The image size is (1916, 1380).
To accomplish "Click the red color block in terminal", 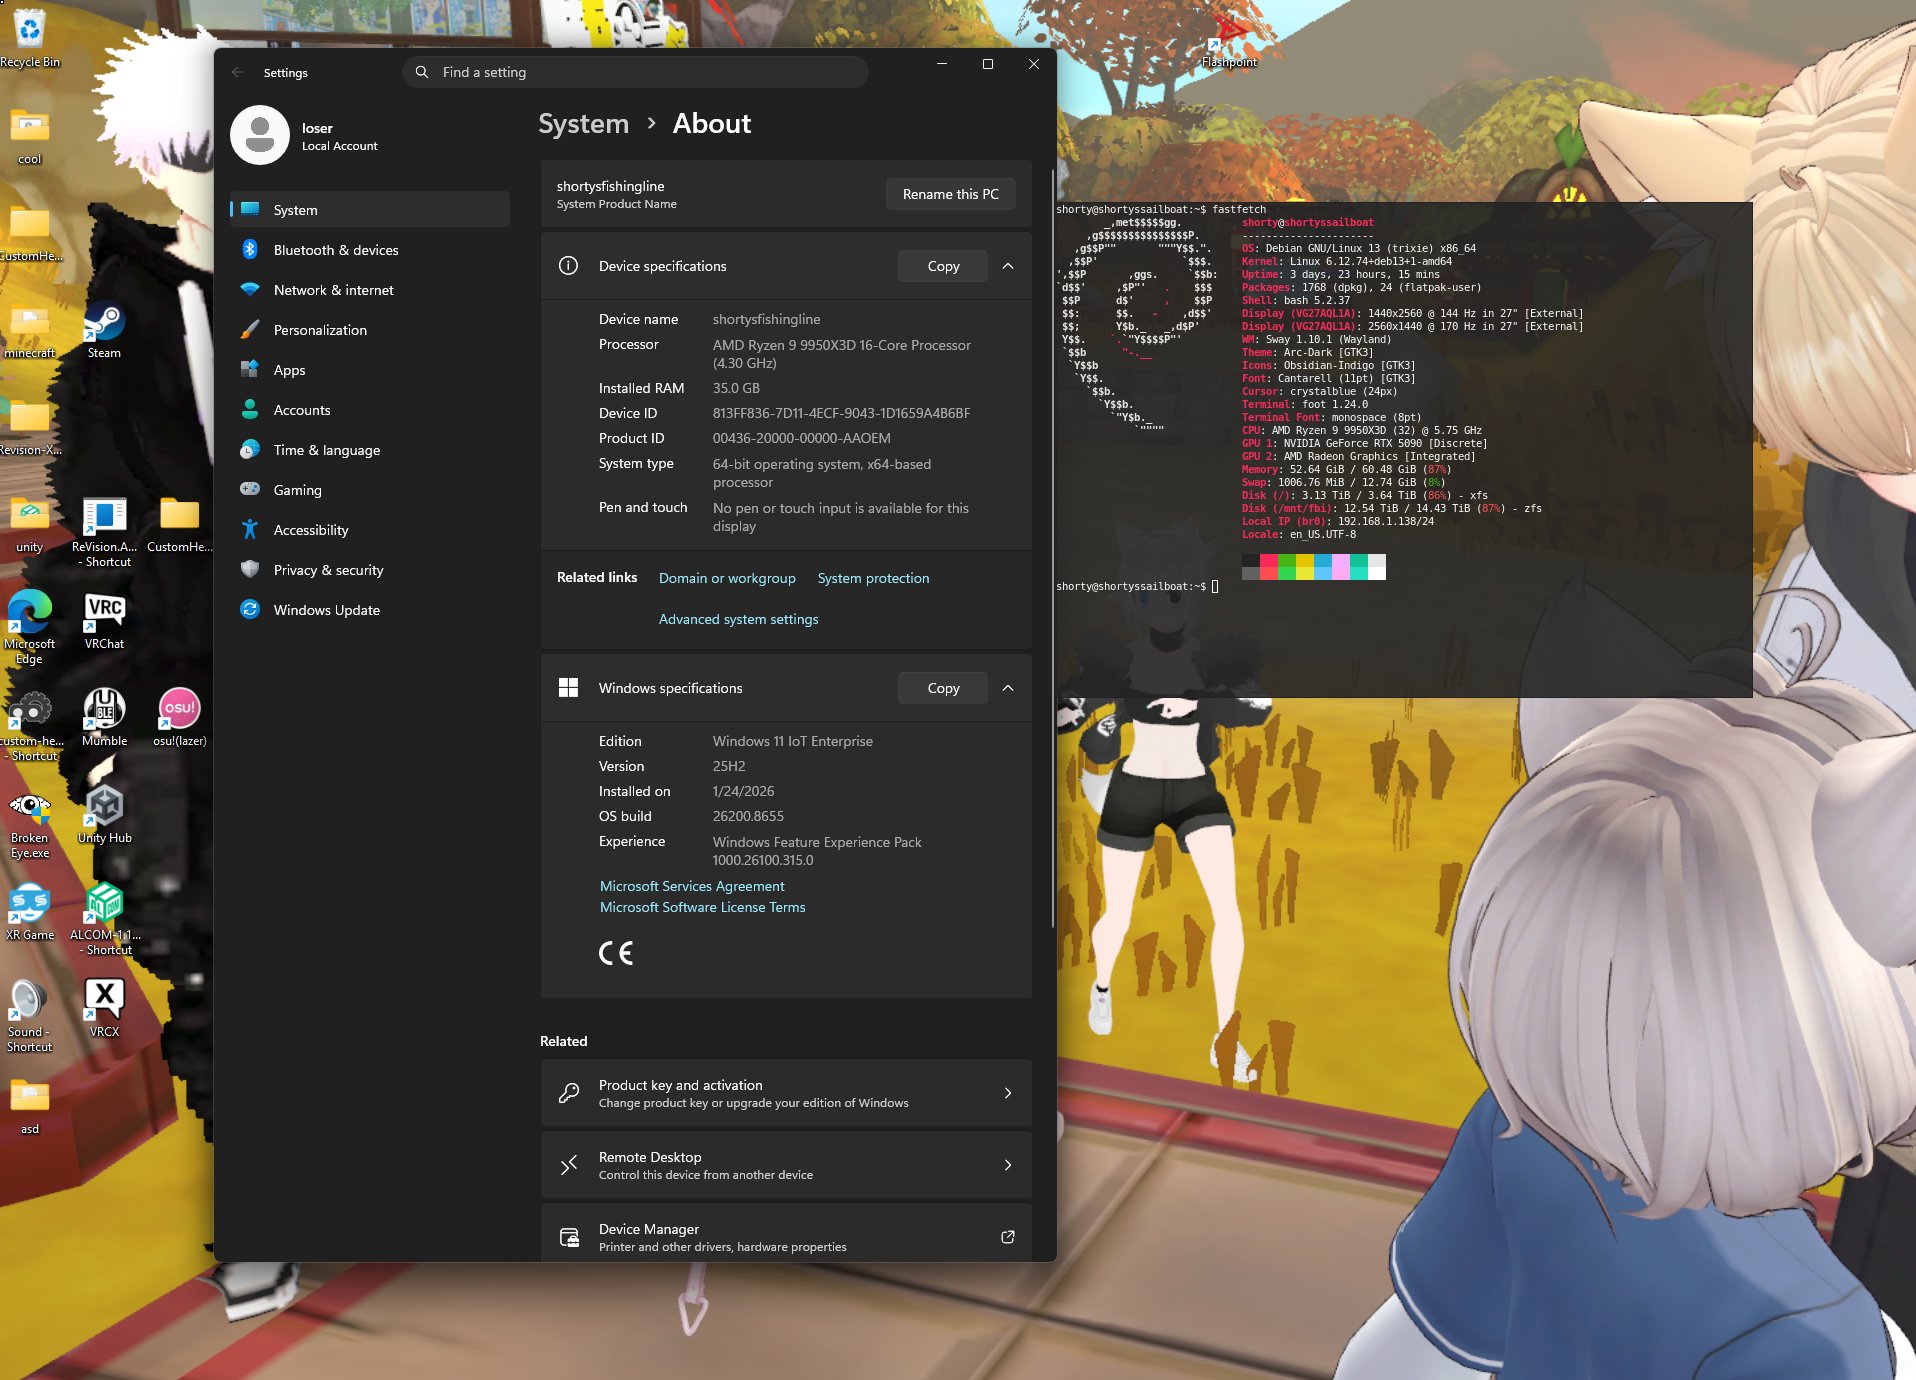I will [x=1268, y=567].
